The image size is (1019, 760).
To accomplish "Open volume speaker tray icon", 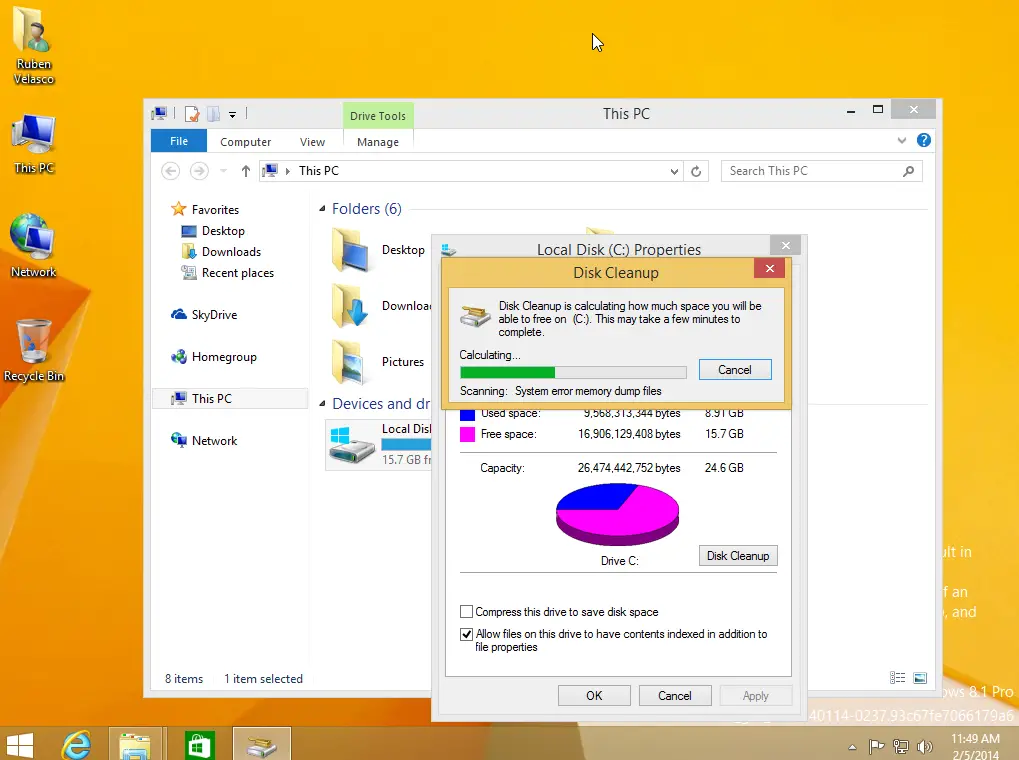I will (924, 746).
